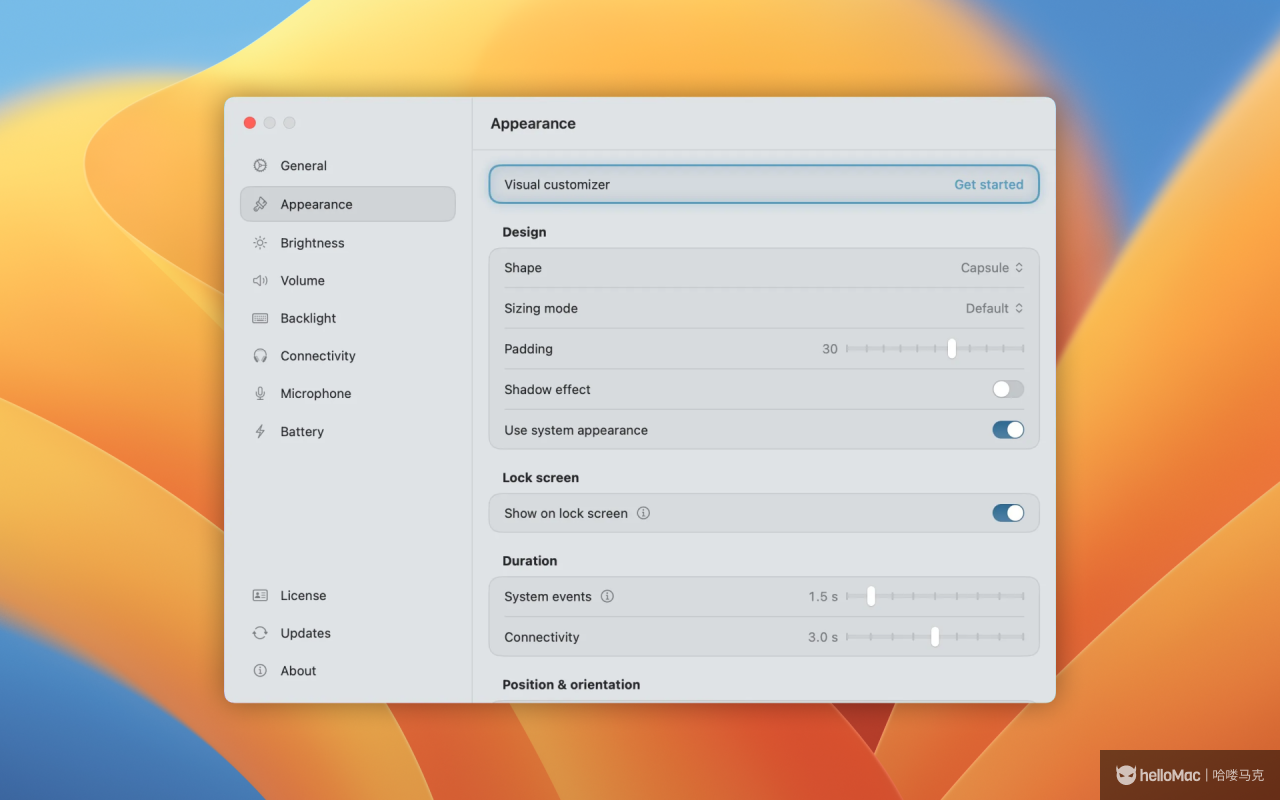Click the License card icon
Viewport: 1280px width, 800px height.
[260, 595]
